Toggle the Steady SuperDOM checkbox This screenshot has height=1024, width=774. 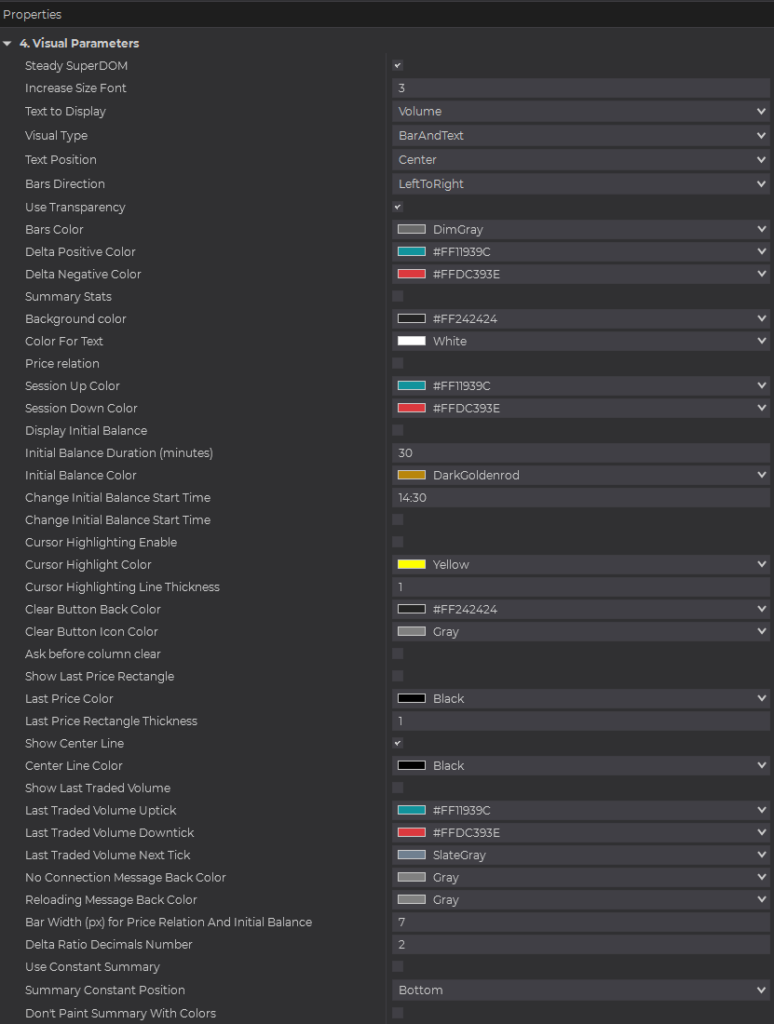point(397,65)
